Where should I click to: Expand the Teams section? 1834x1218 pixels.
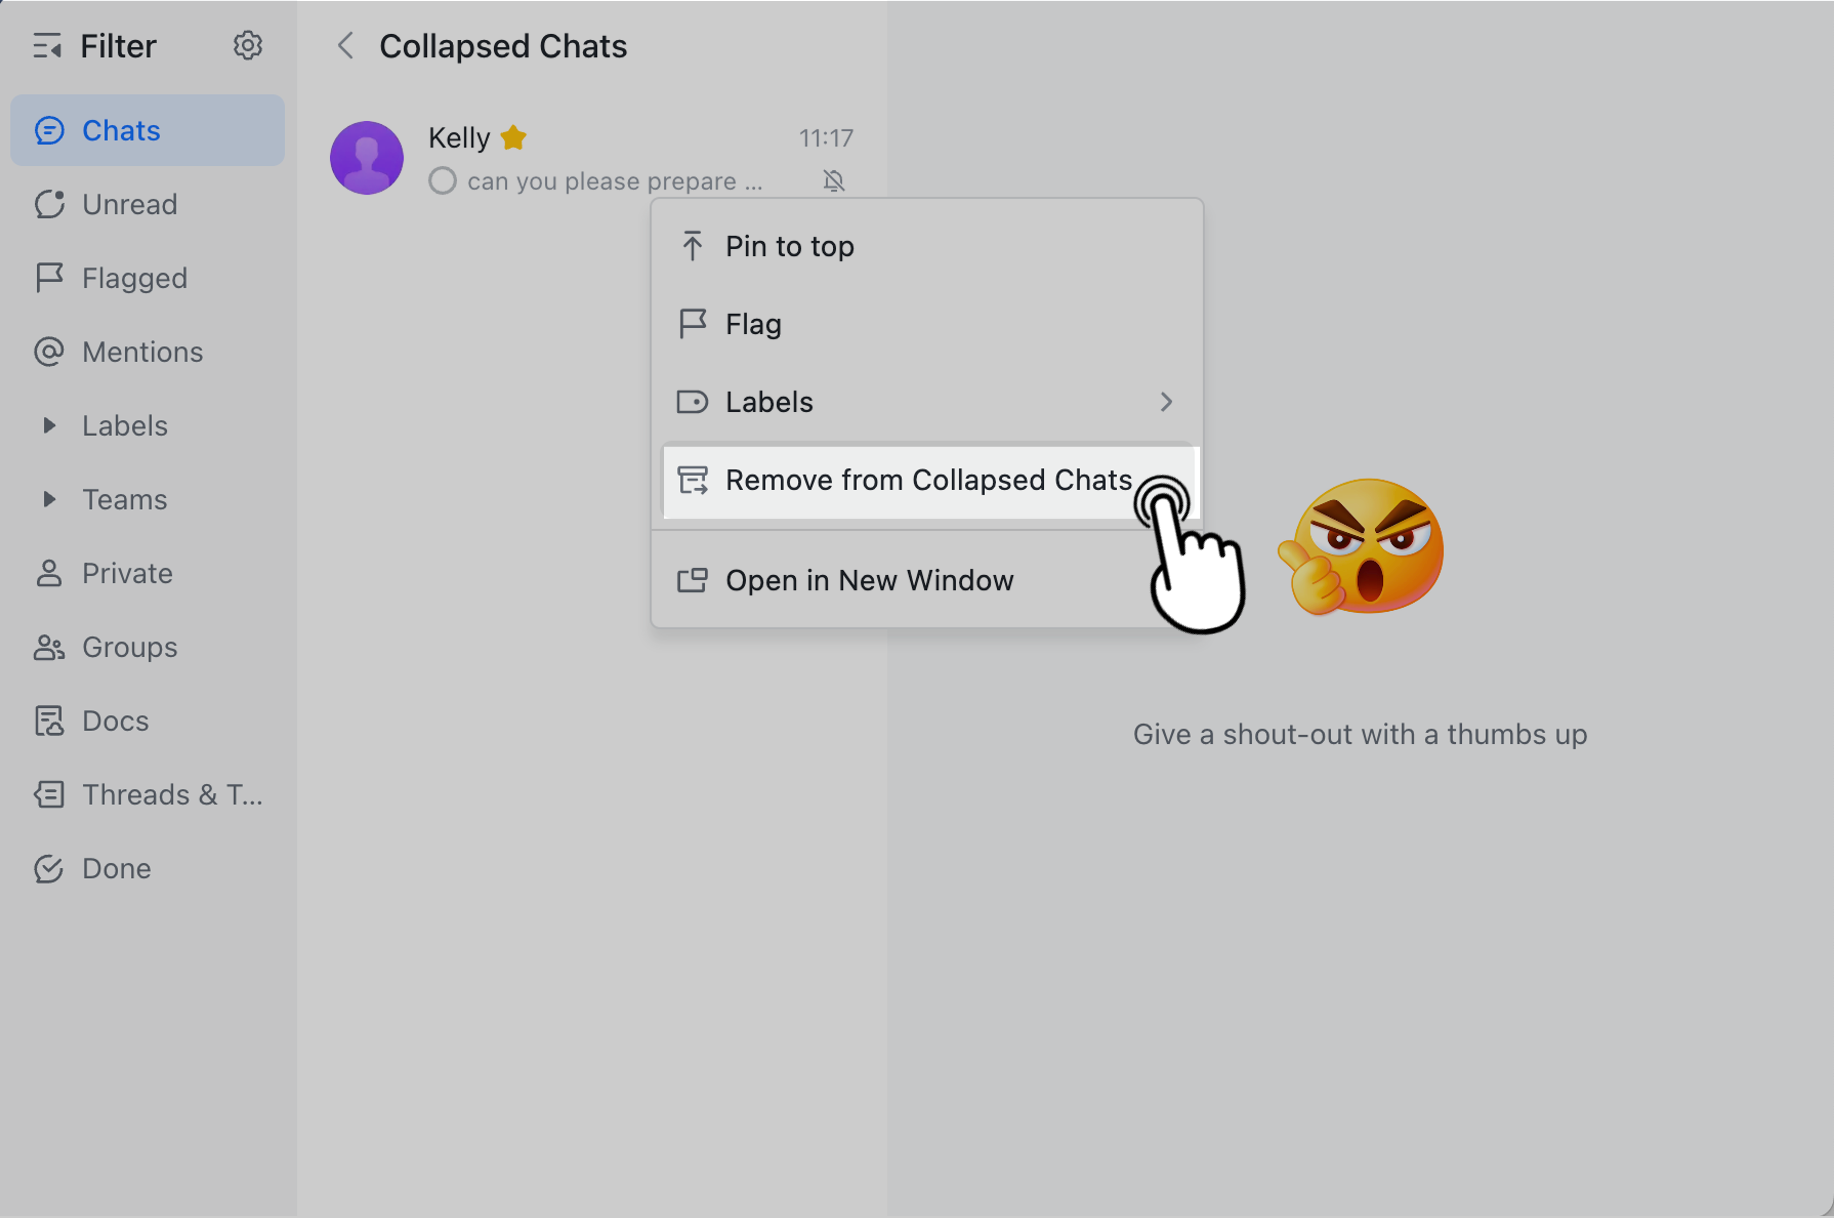click(x=49, y=499)
